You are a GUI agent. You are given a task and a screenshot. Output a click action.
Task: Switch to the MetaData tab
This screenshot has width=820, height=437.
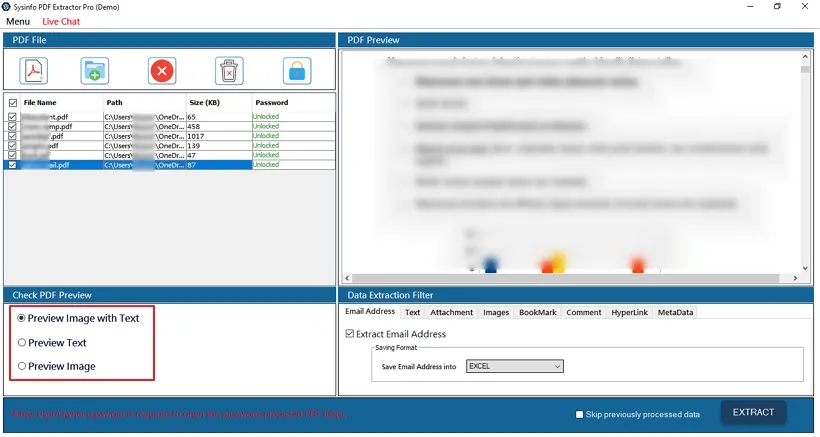click(x=675, y=313)
